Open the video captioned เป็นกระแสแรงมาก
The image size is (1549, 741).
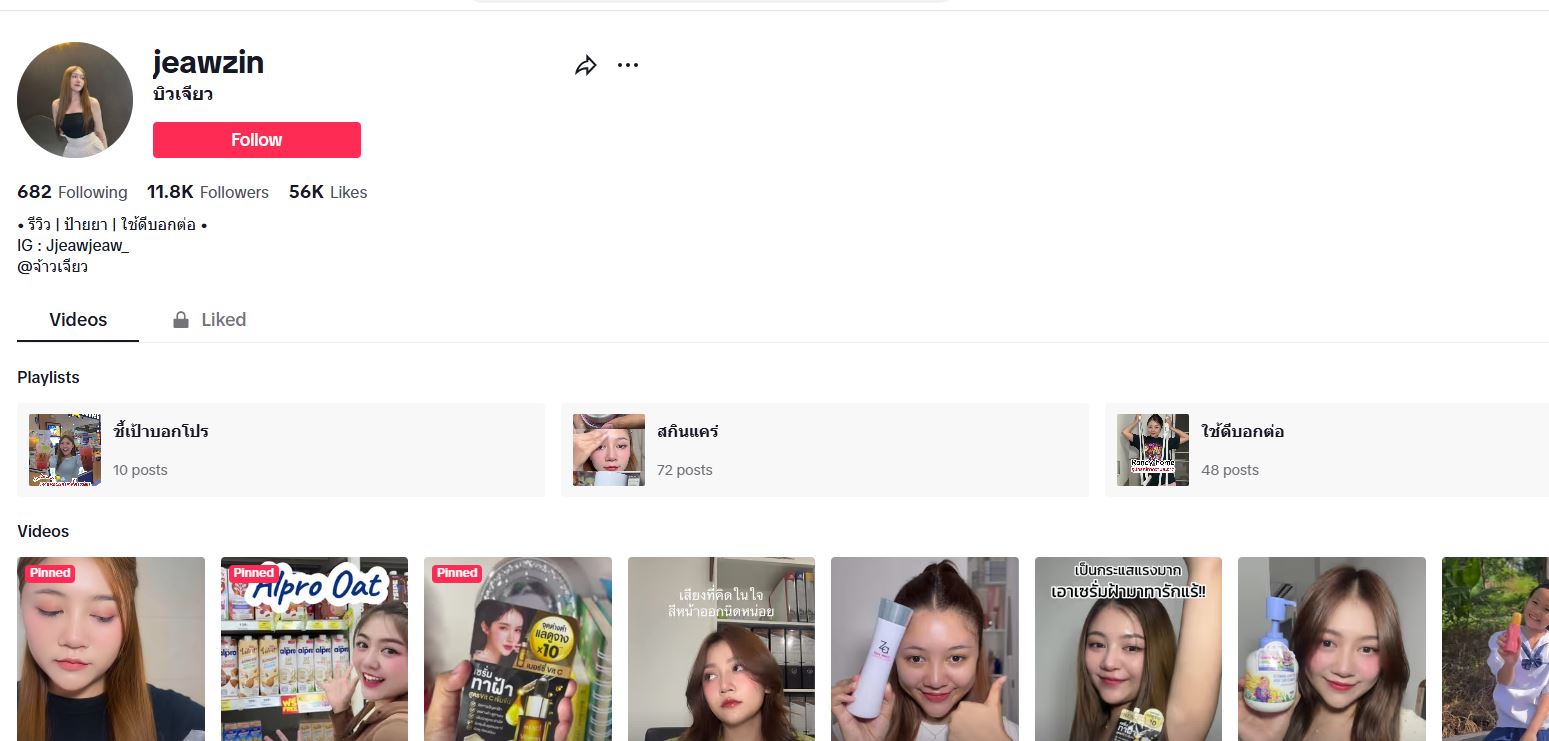tap(1128, 649)
